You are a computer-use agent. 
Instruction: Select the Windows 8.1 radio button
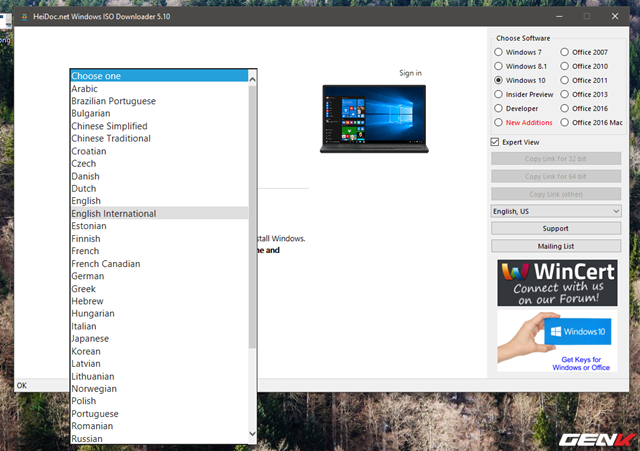pyautogui.click(x=498, y=66)
